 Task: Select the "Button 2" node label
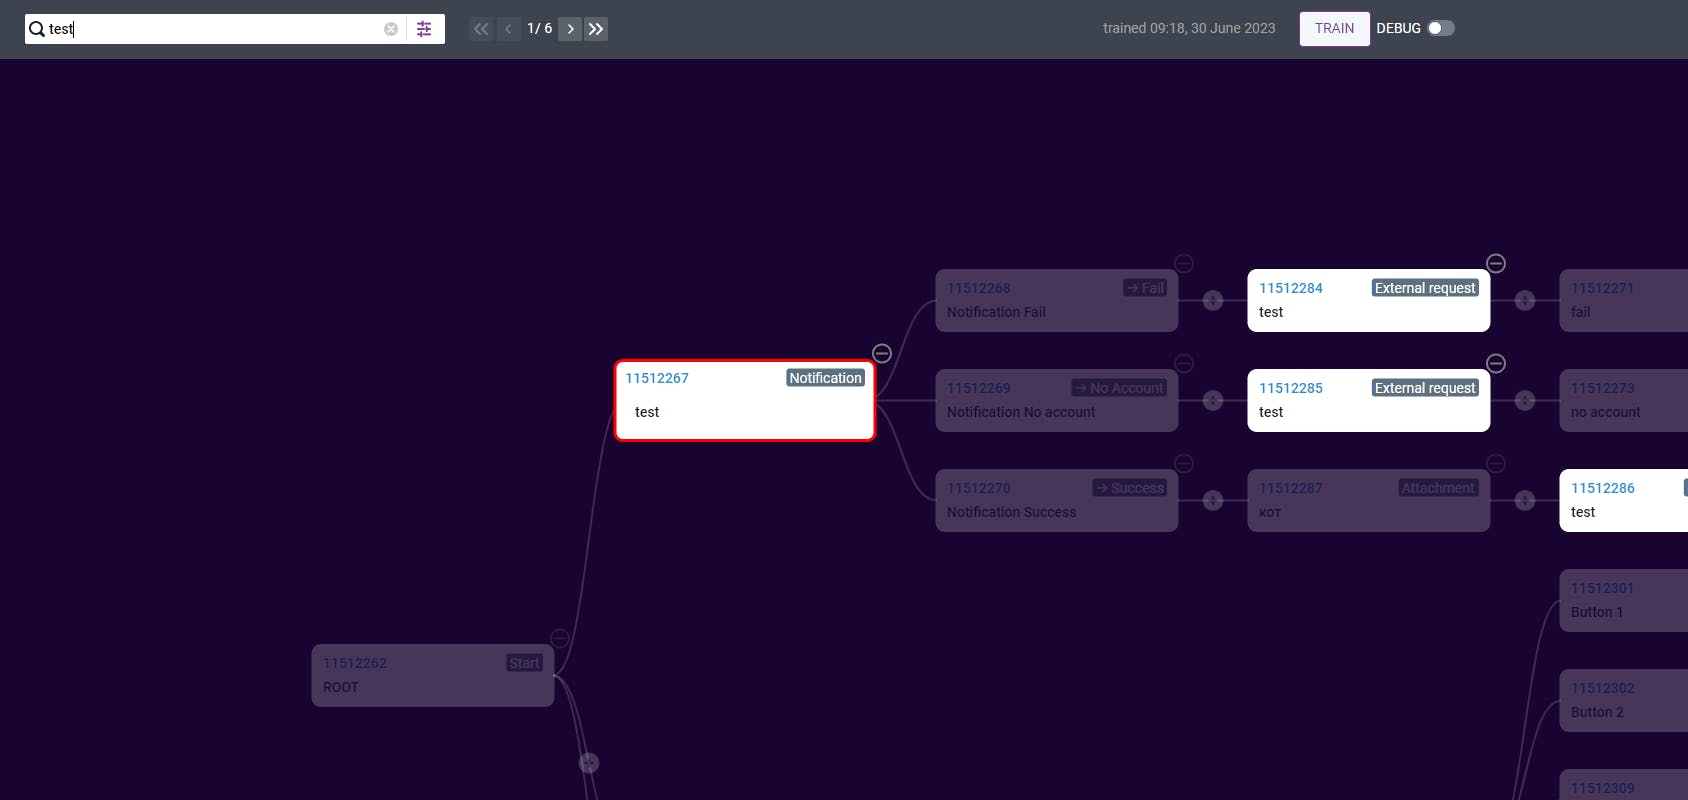(x=1597, y=712)
